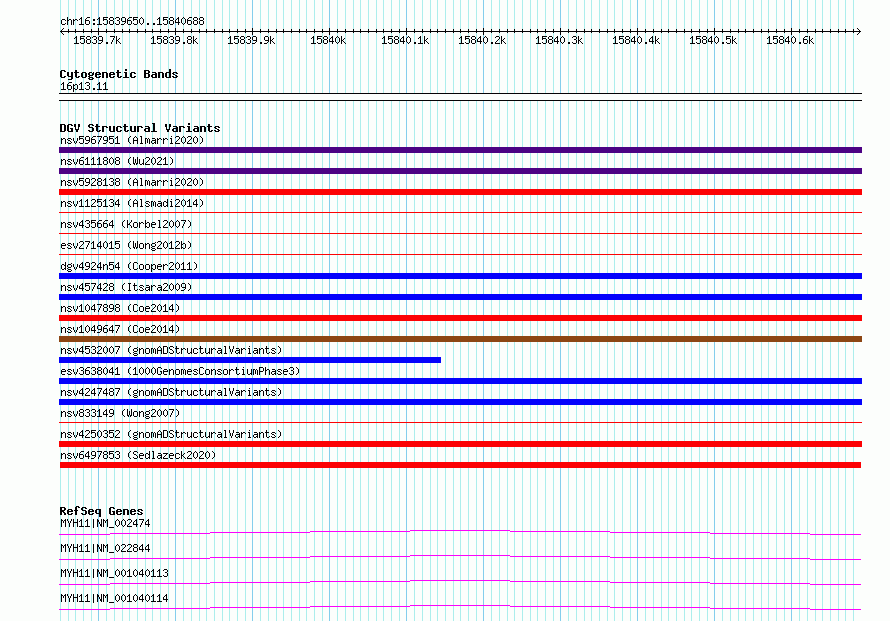Open nsv4250352 (gnomADStructuralVariants) label
Viewport: 890px width, 621px height.
click(x=171, y=434)
